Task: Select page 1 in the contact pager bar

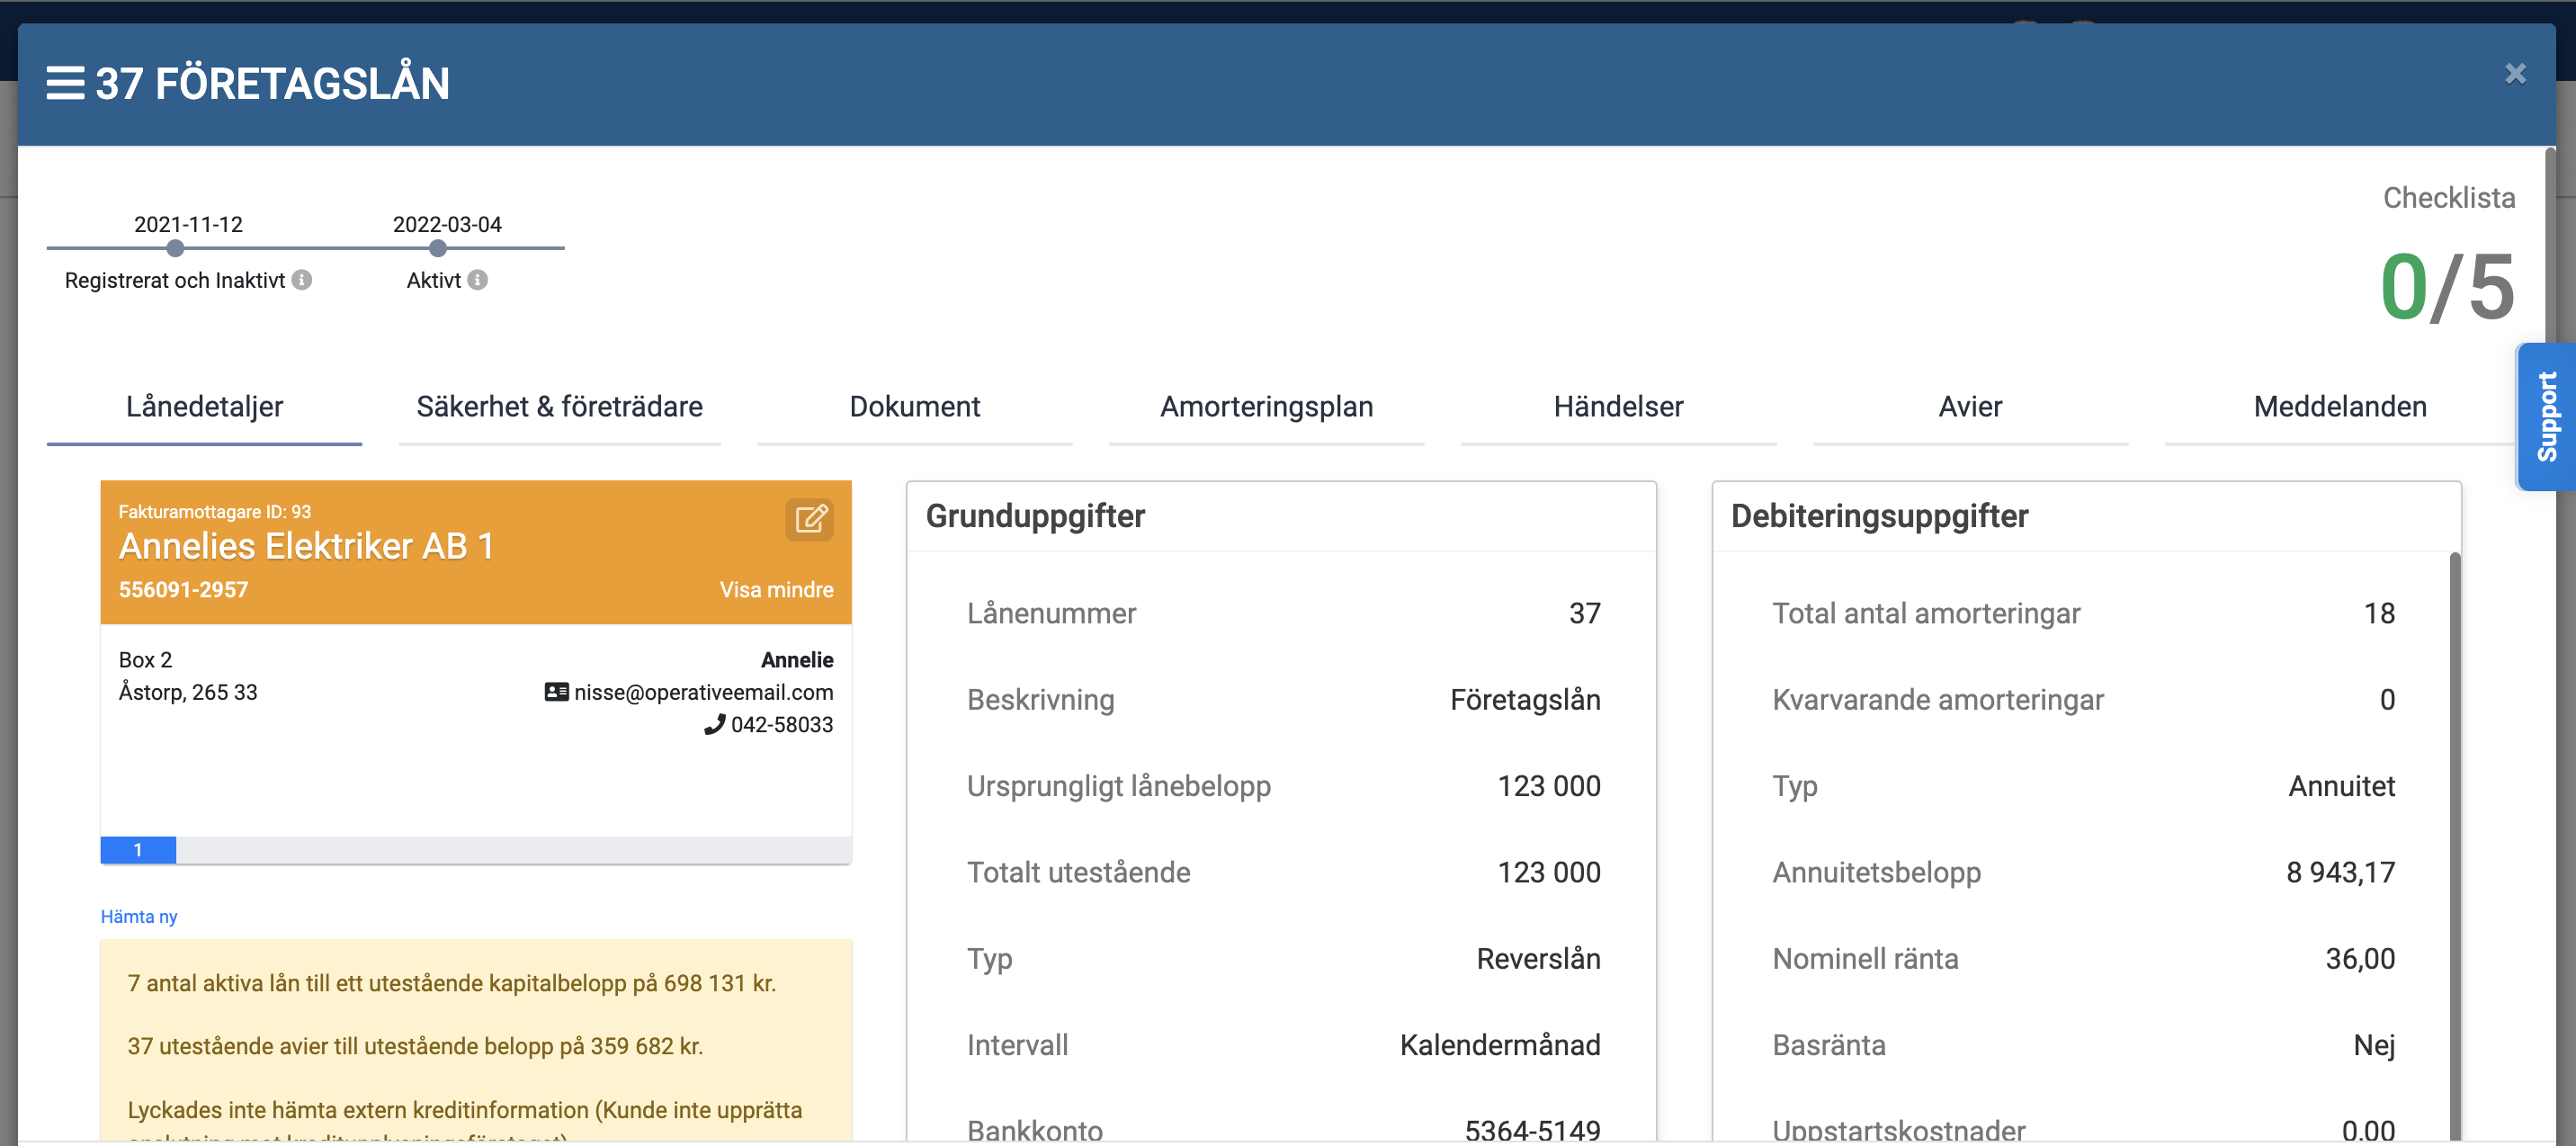Action: 138,850
